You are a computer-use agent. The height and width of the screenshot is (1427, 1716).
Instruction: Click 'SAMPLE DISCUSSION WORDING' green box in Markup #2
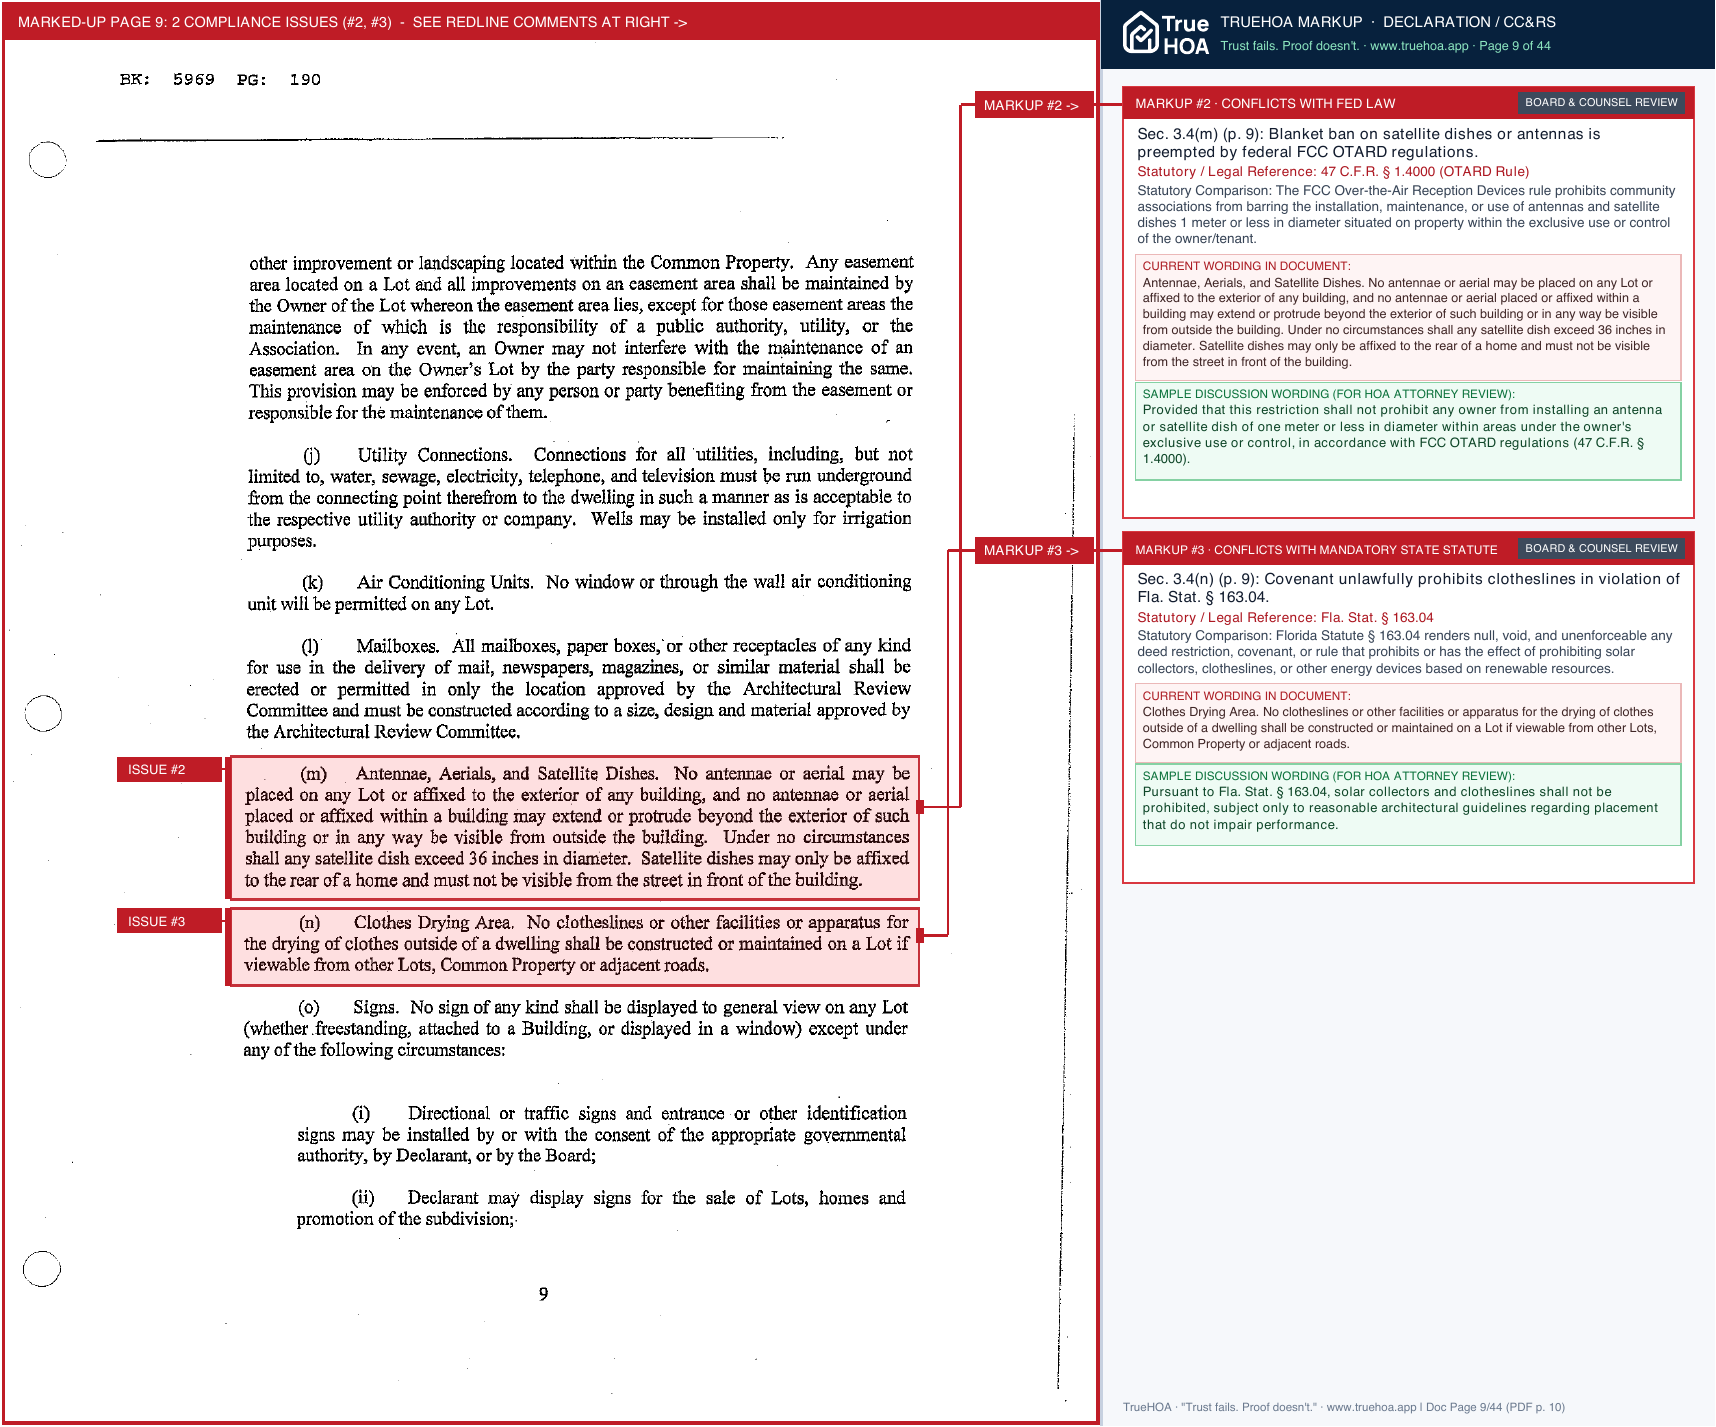pyautogui.click(x=1408, y=431)
